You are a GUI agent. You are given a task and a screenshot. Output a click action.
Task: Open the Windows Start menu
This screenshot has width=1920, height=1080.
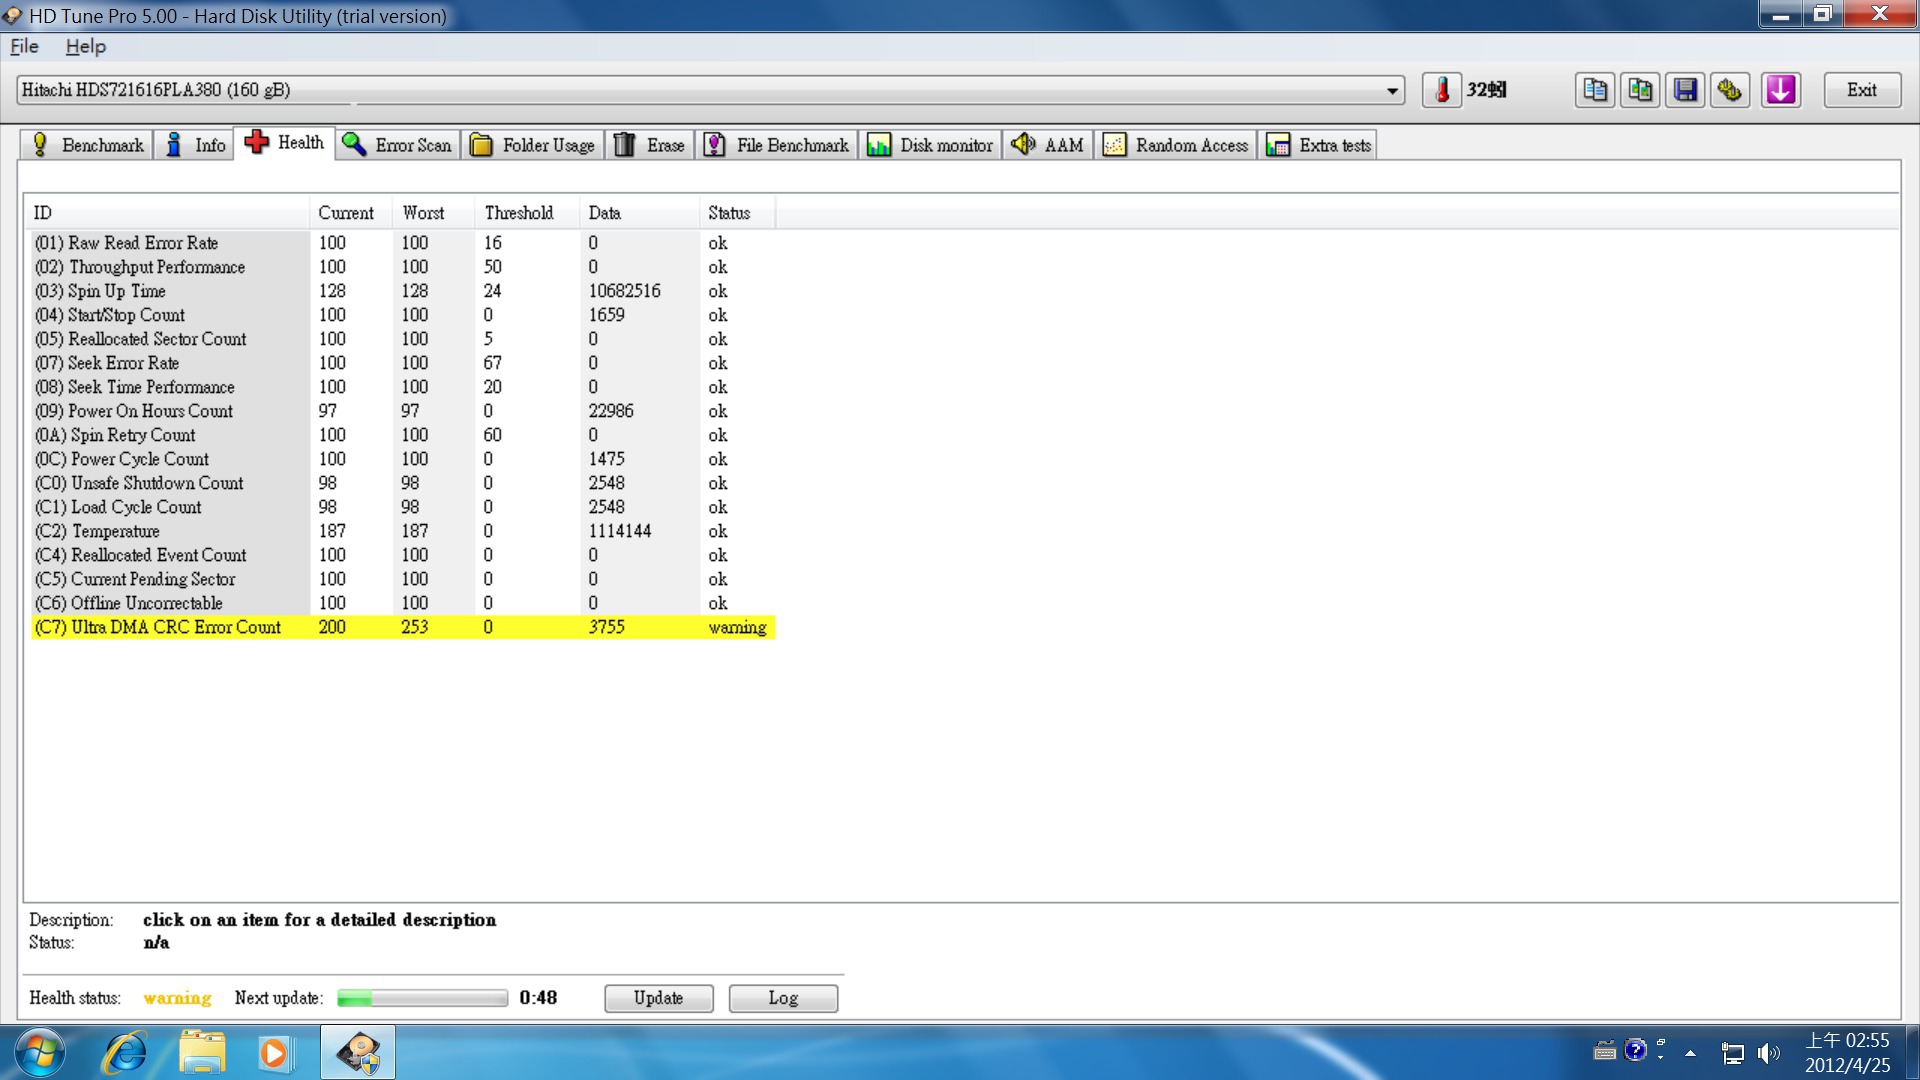tap(40, 1053)
